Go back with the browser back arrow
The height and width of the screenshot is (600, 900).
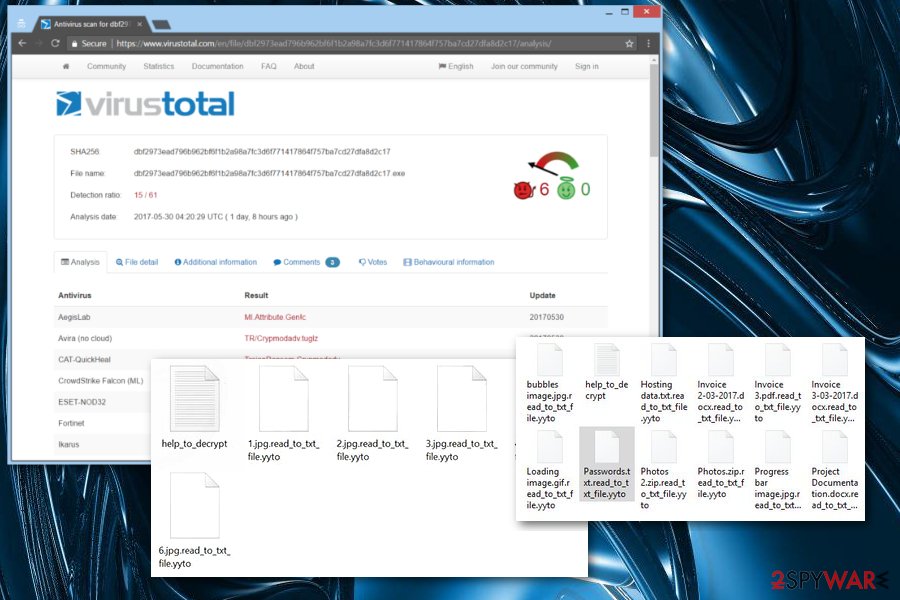click(x=22, y=43)
